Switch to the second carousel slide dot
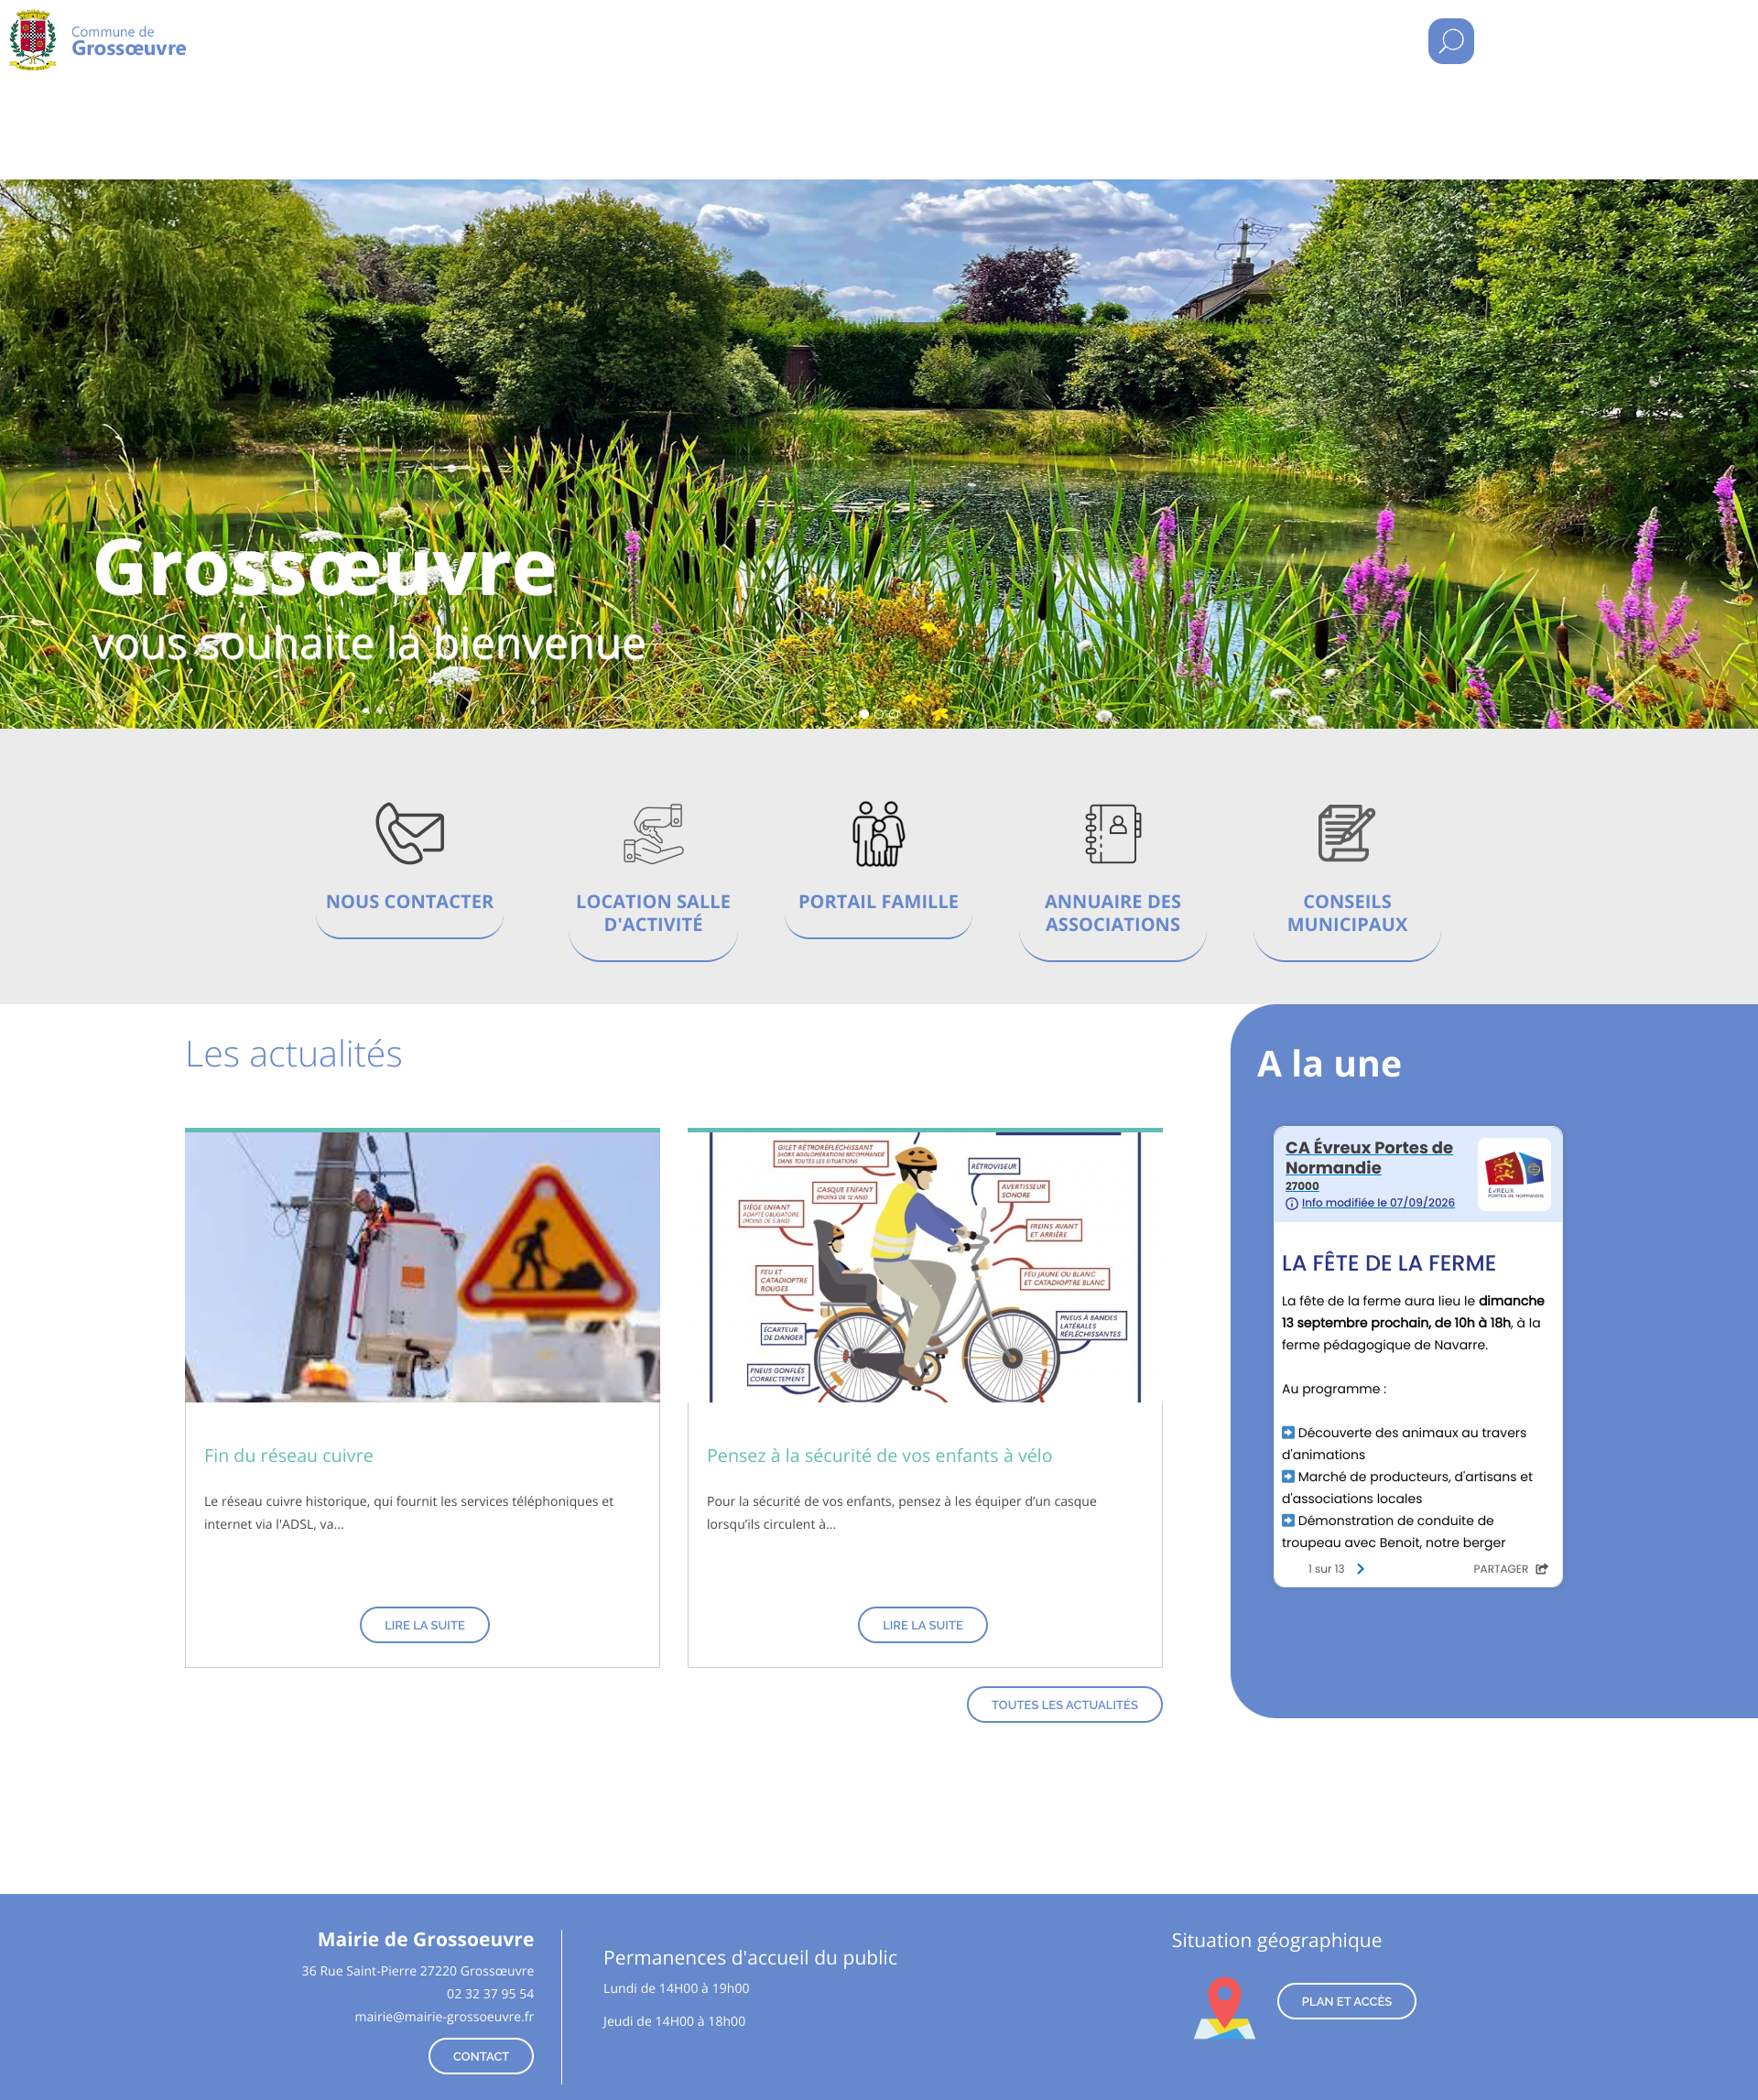 [879, 714]
